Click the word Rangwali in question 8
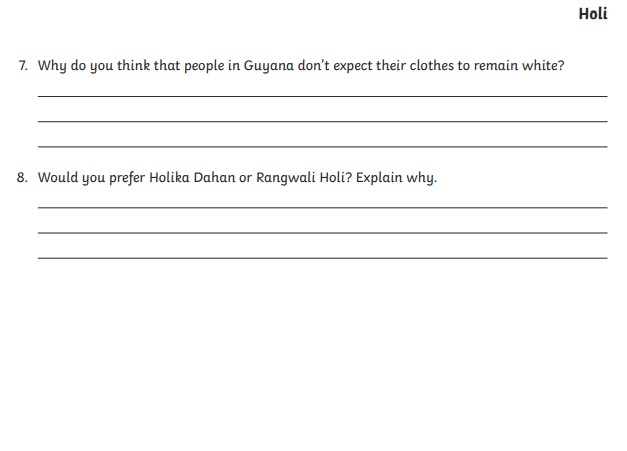This screenshot has width=627, height=451. 284,178
